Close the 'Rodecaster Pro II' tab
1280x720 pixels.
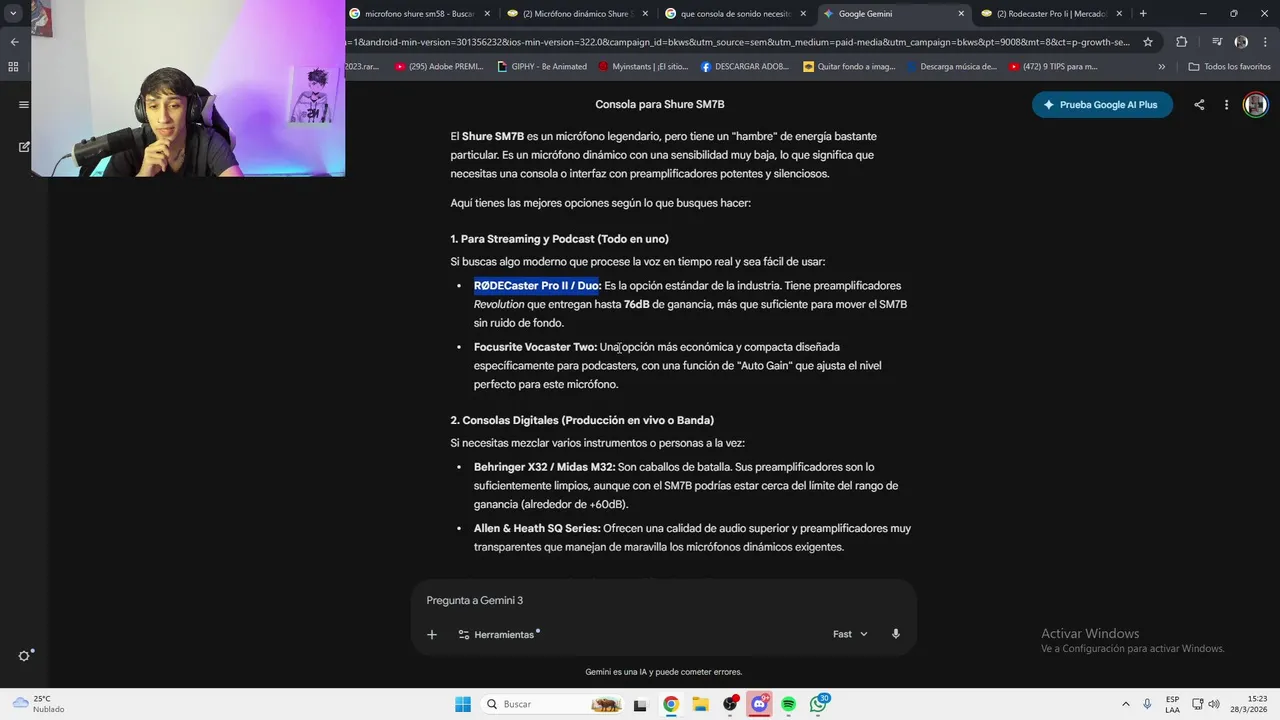(x=1119, y=14)
